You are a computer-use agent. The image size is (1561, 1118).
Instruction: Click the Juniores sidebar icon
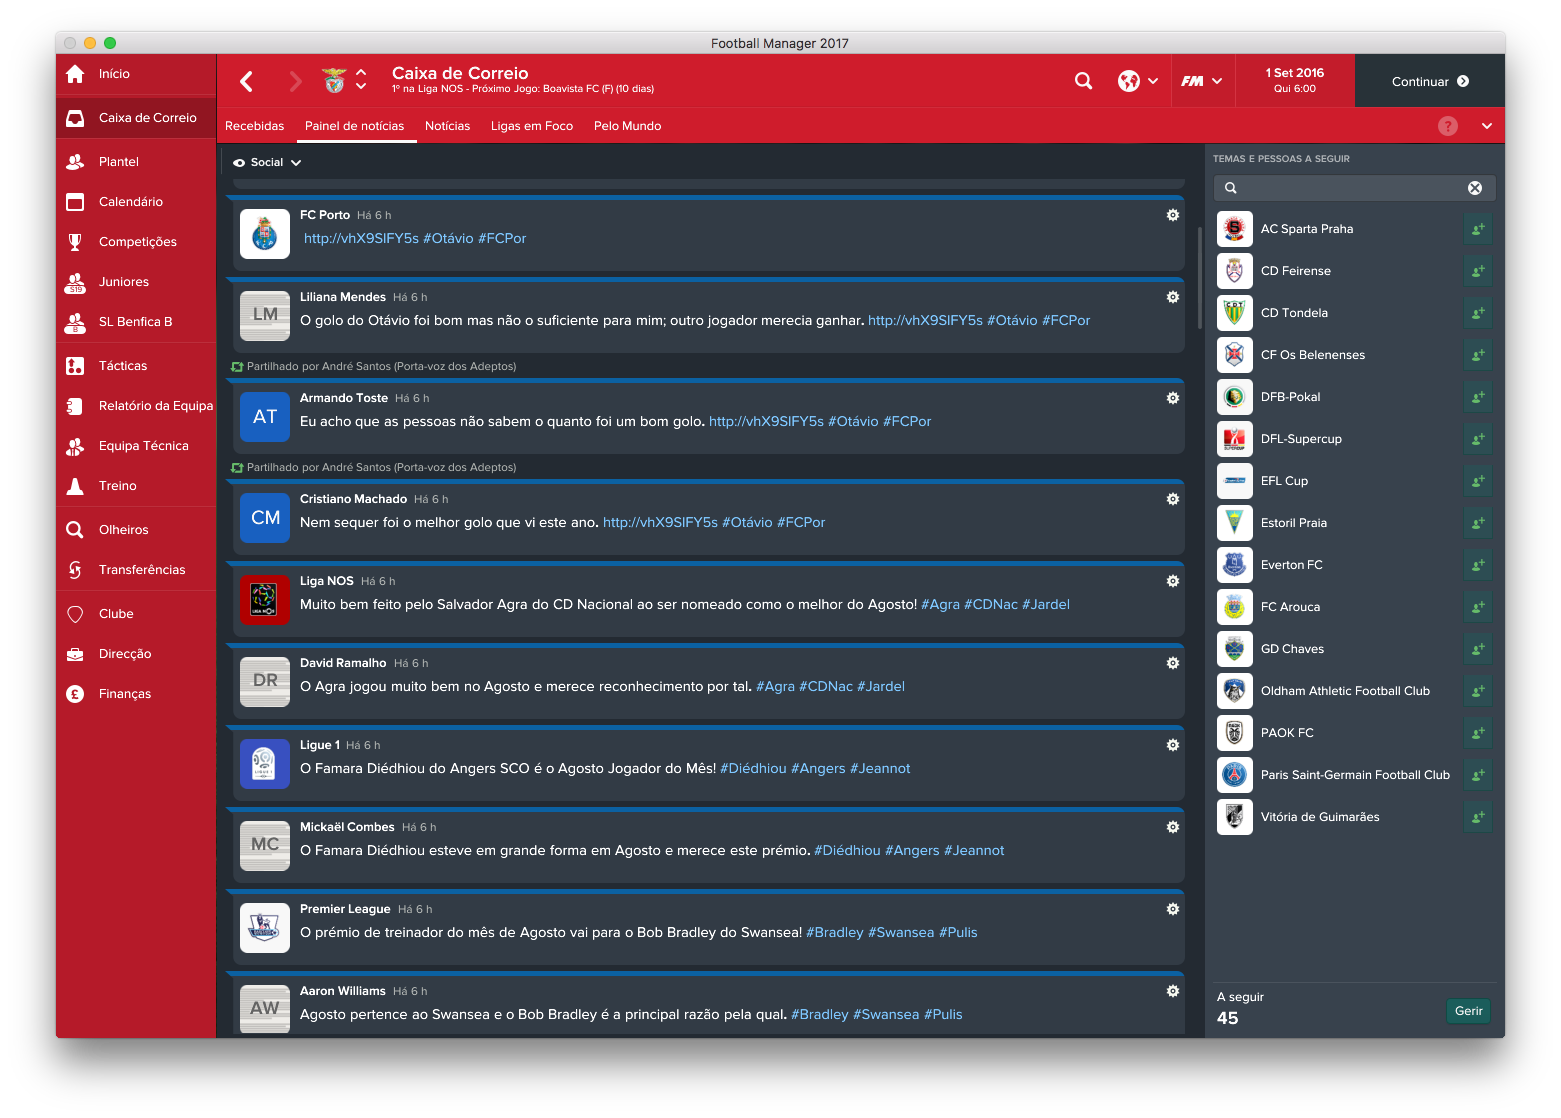[x=75, y=282]
